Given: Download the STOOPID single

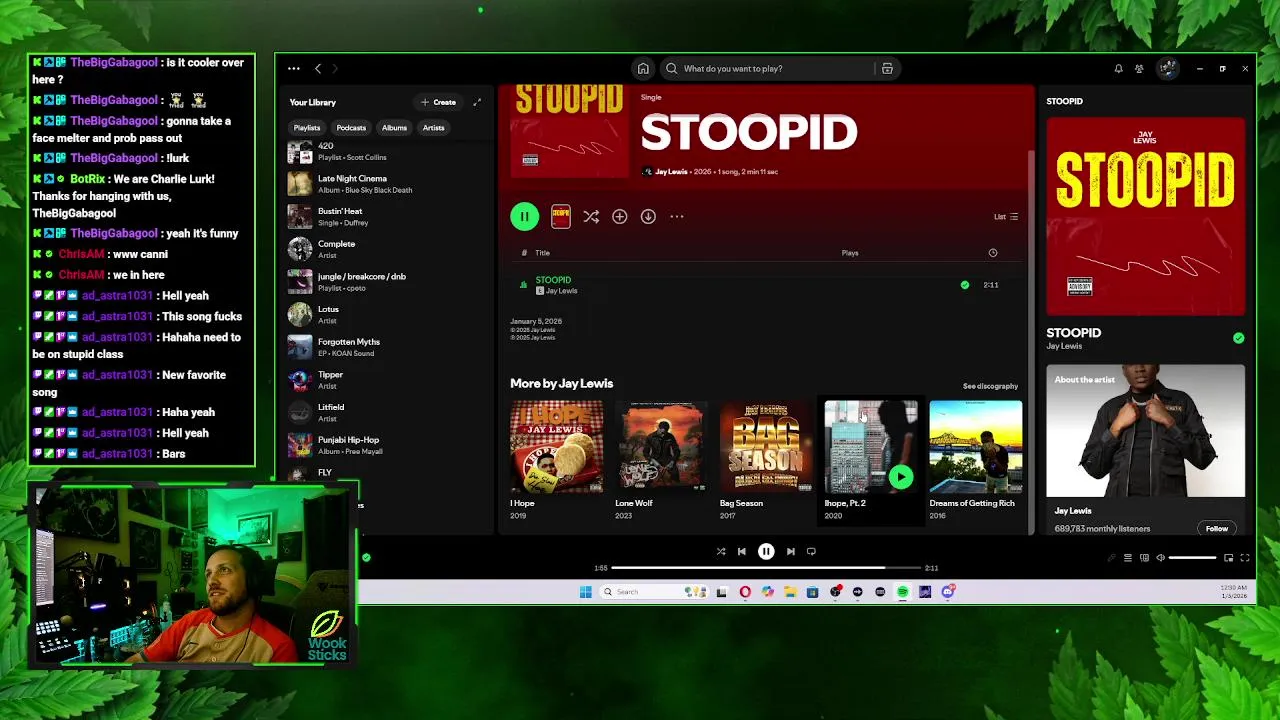Looking at the screenshot, I should (648, 216).
